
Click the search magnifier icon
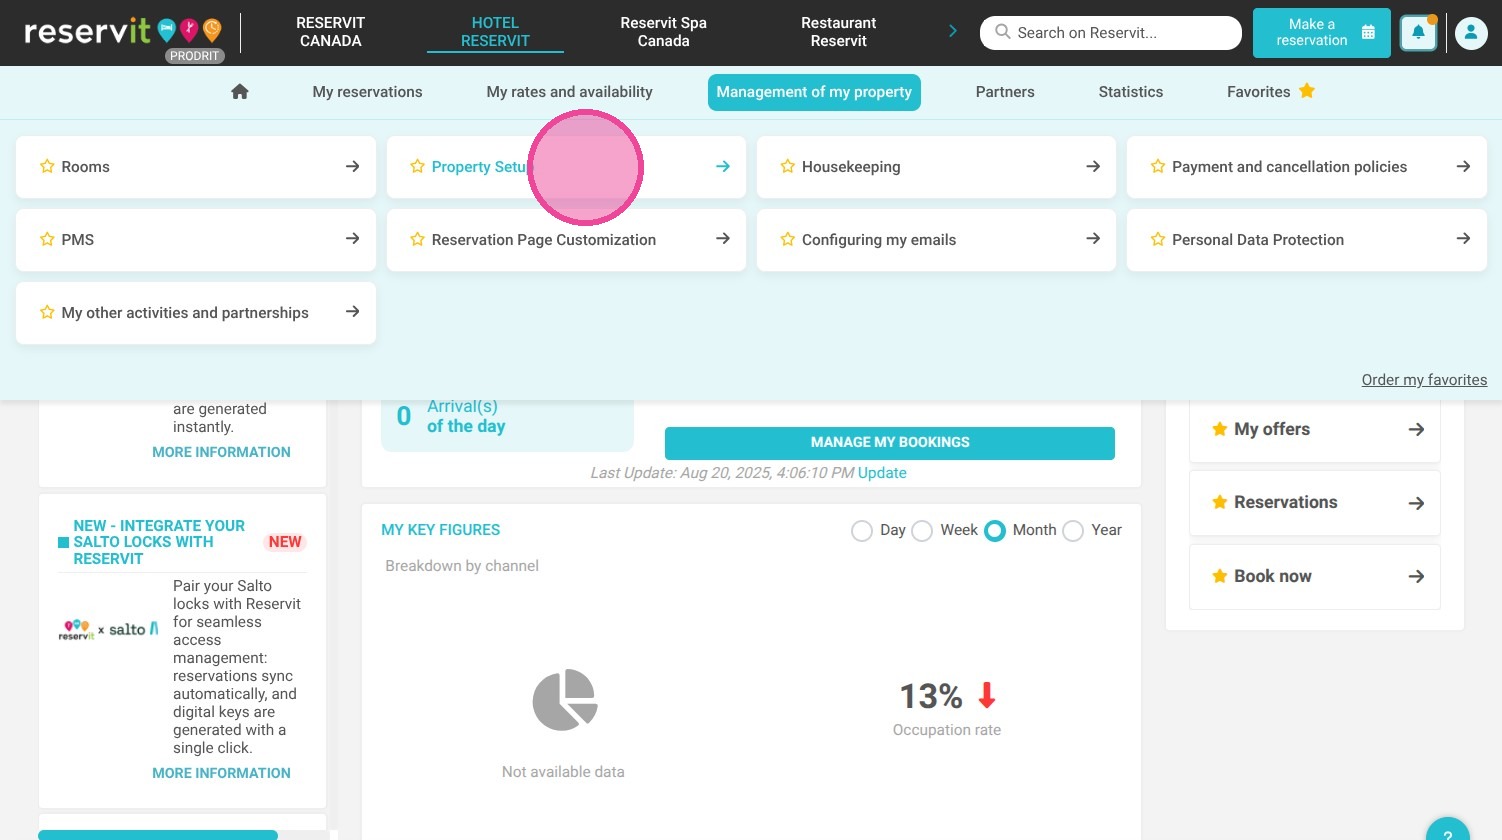coord(1002,32)
